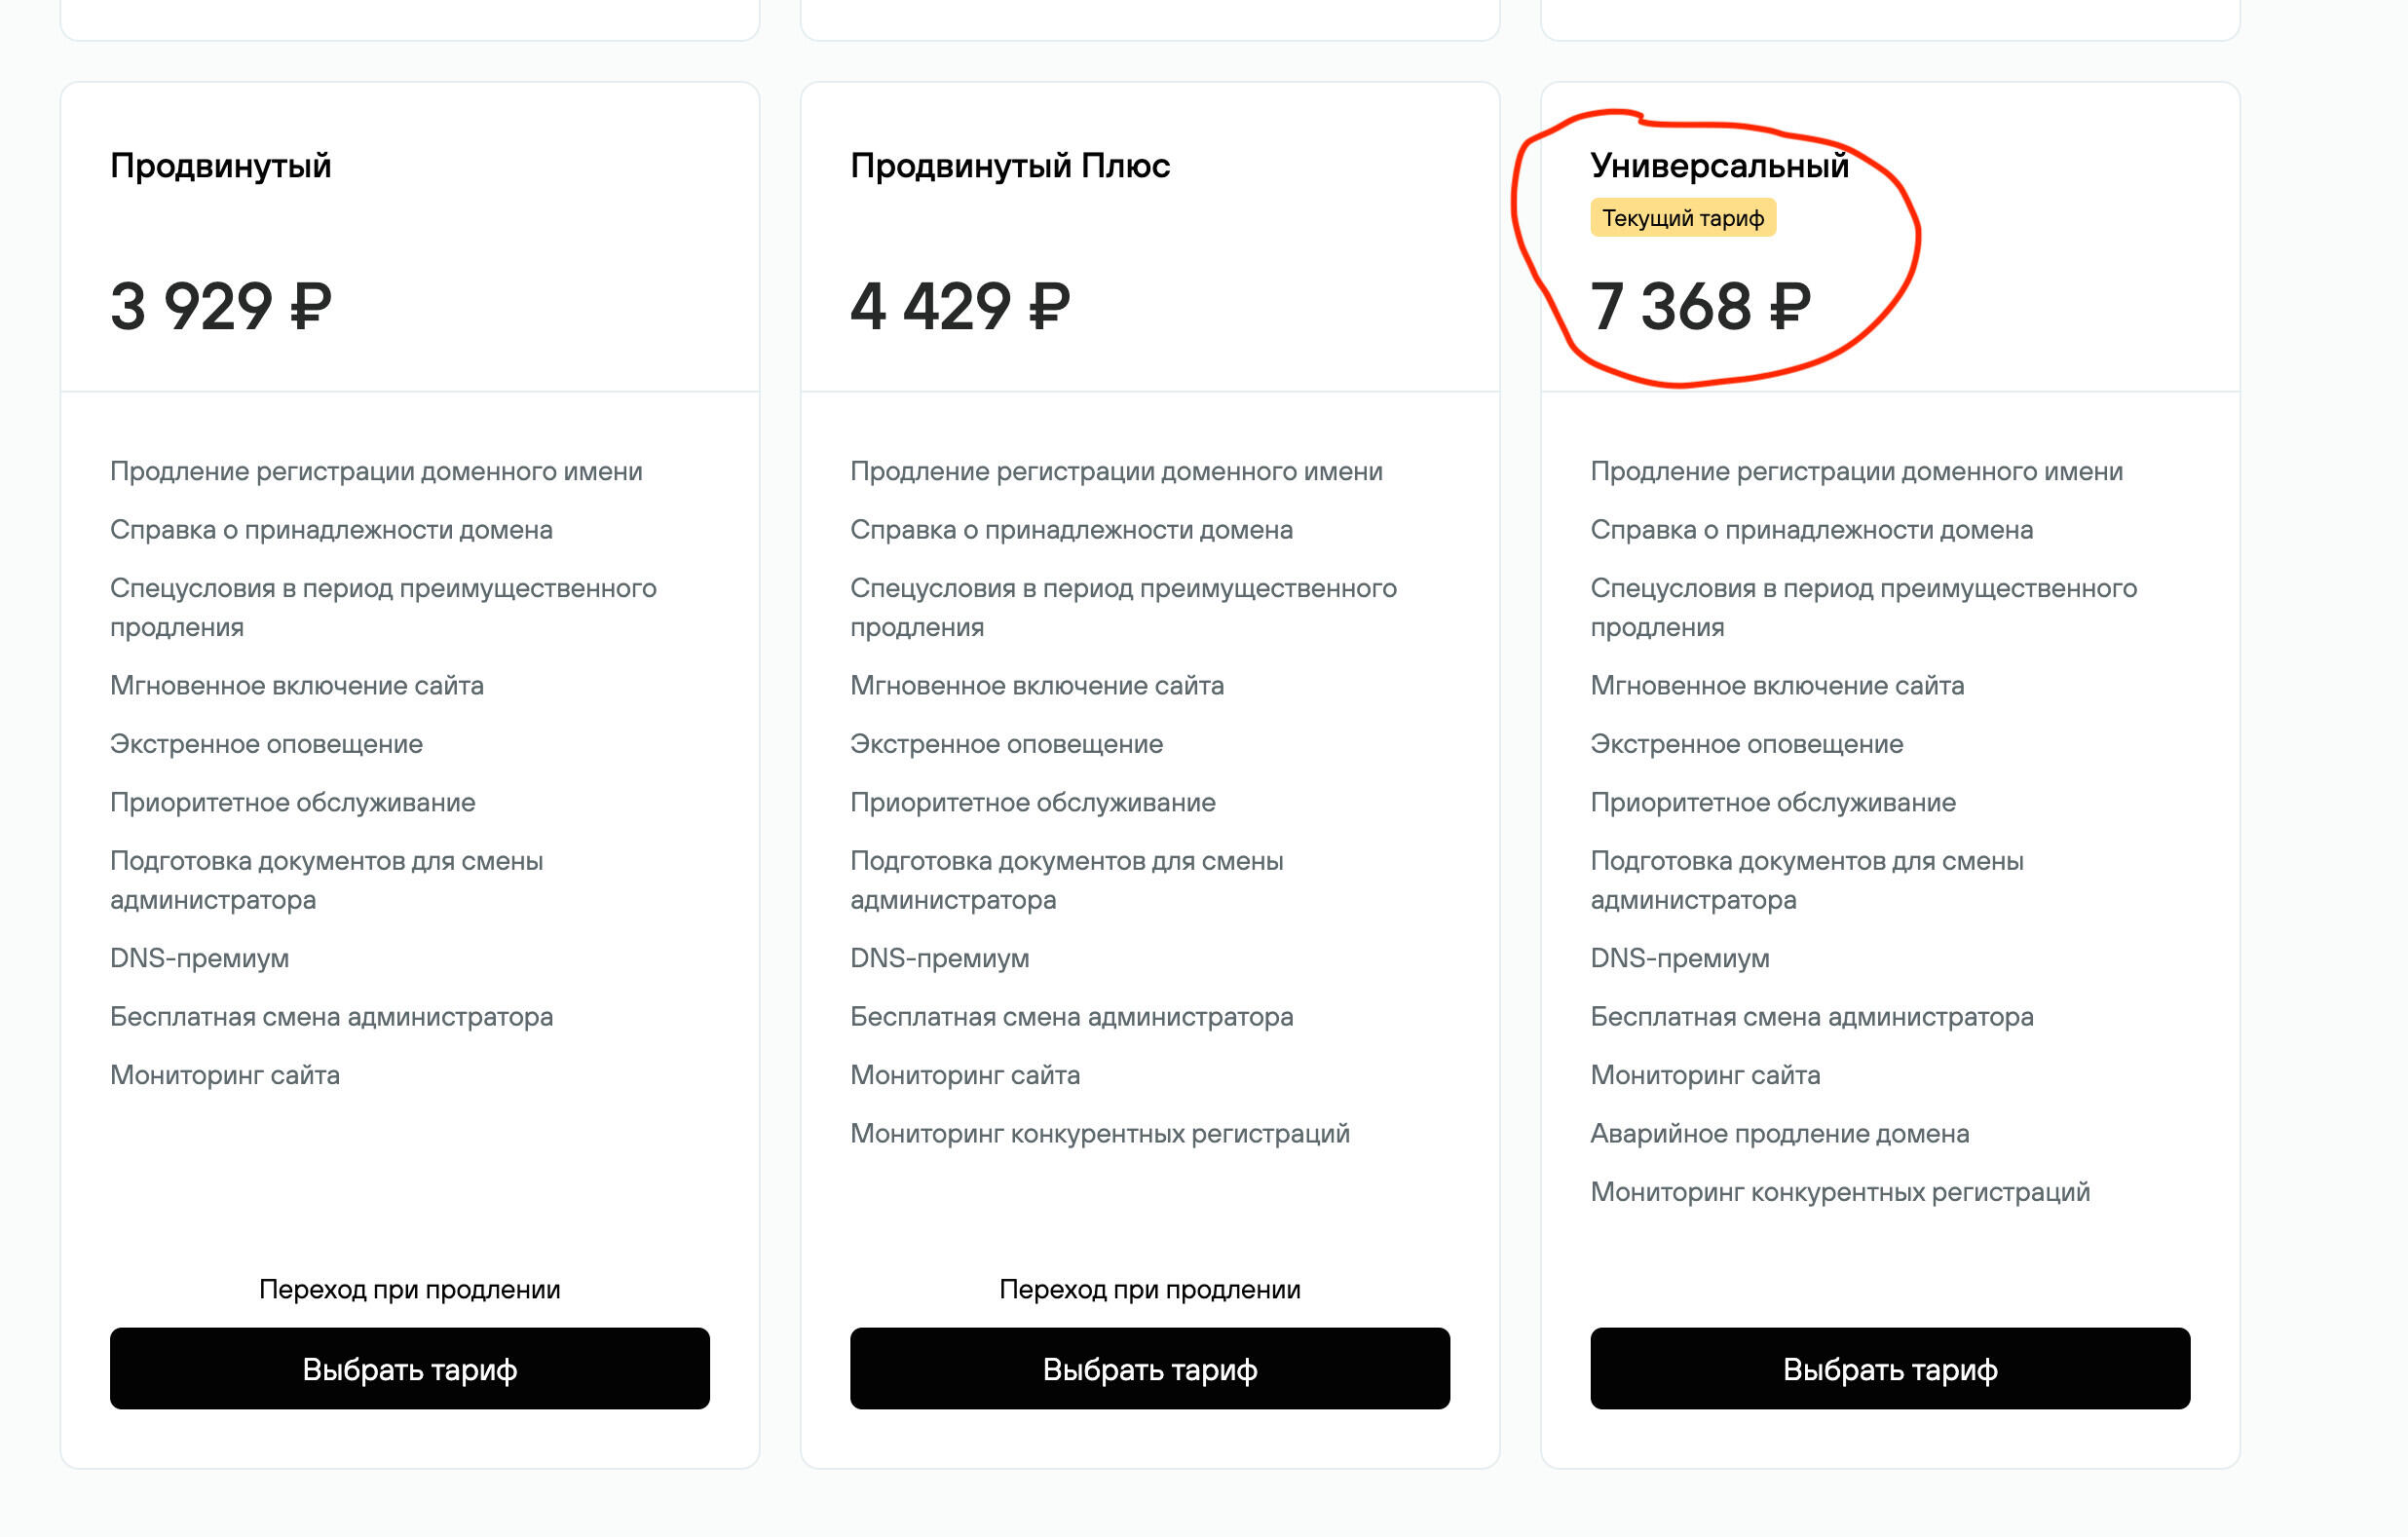The image size is (2408, 1537).
Task: Click the 3 929 ₽ price
Action: click(x=220, y=305)
